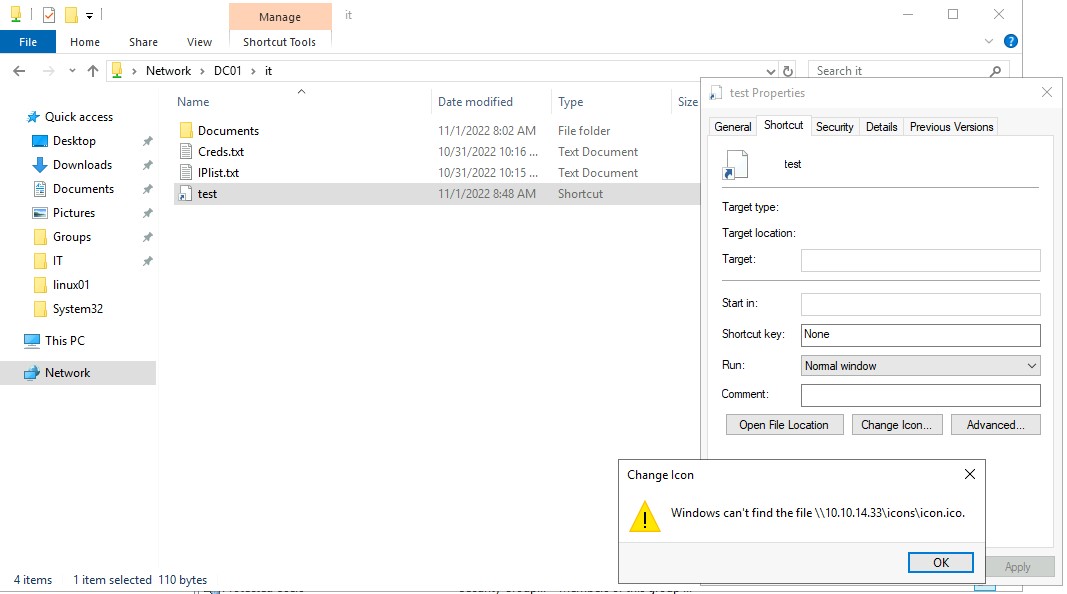Screen dimensions: 1067x594
Task: Expand the Quick Access Toolbar customize arrow
Action: [x=90, y=15]
